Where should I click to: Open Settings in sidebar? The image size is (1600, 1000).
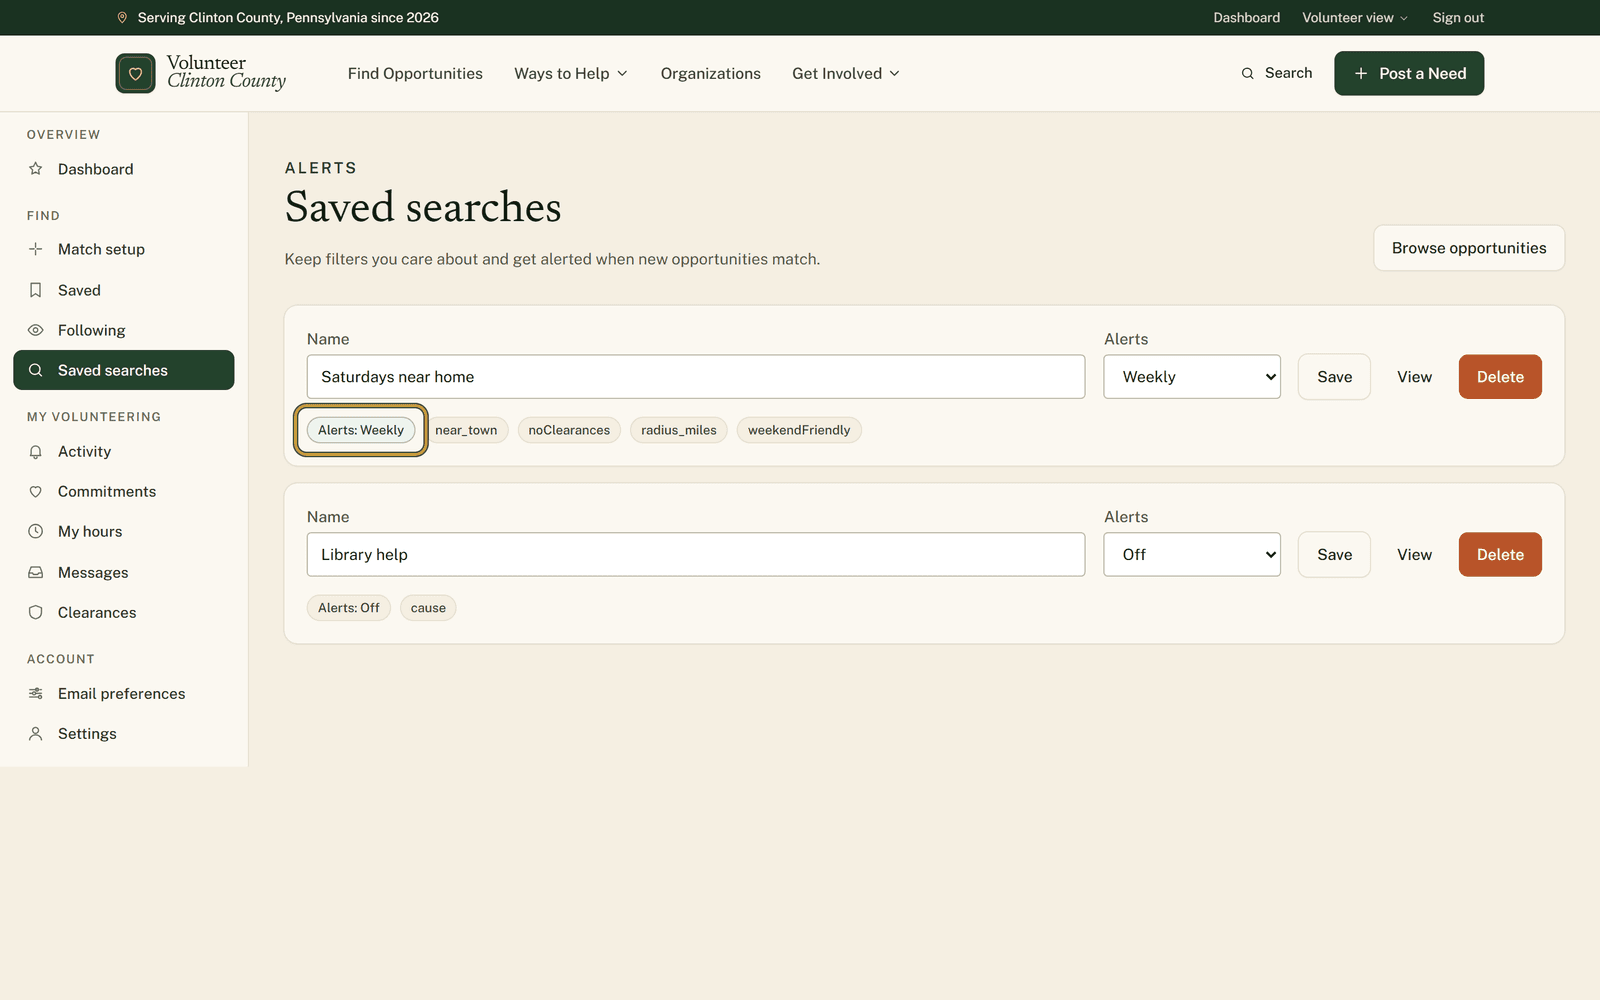coord(124,734)
